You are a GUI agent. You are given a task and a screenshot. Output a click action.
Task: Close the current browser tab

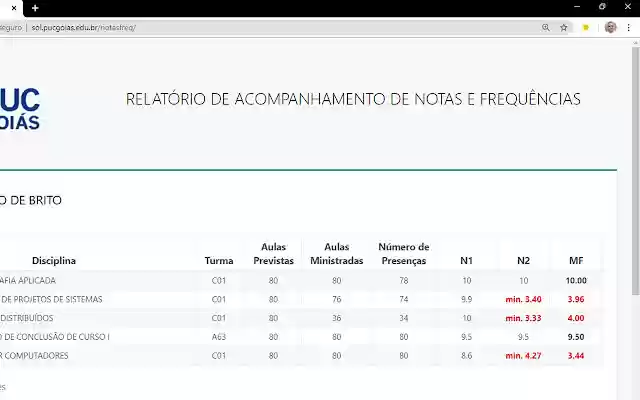click(14, 8)
